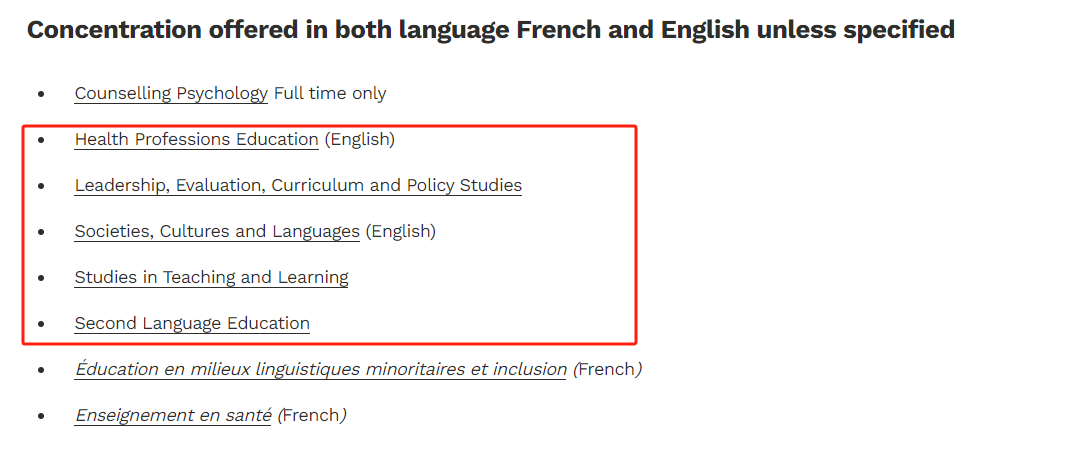Viewport: 1076px width, 450px height.
Task: Open the Societies, Cultures and Languages link
Action: click(x=217, y=231)
